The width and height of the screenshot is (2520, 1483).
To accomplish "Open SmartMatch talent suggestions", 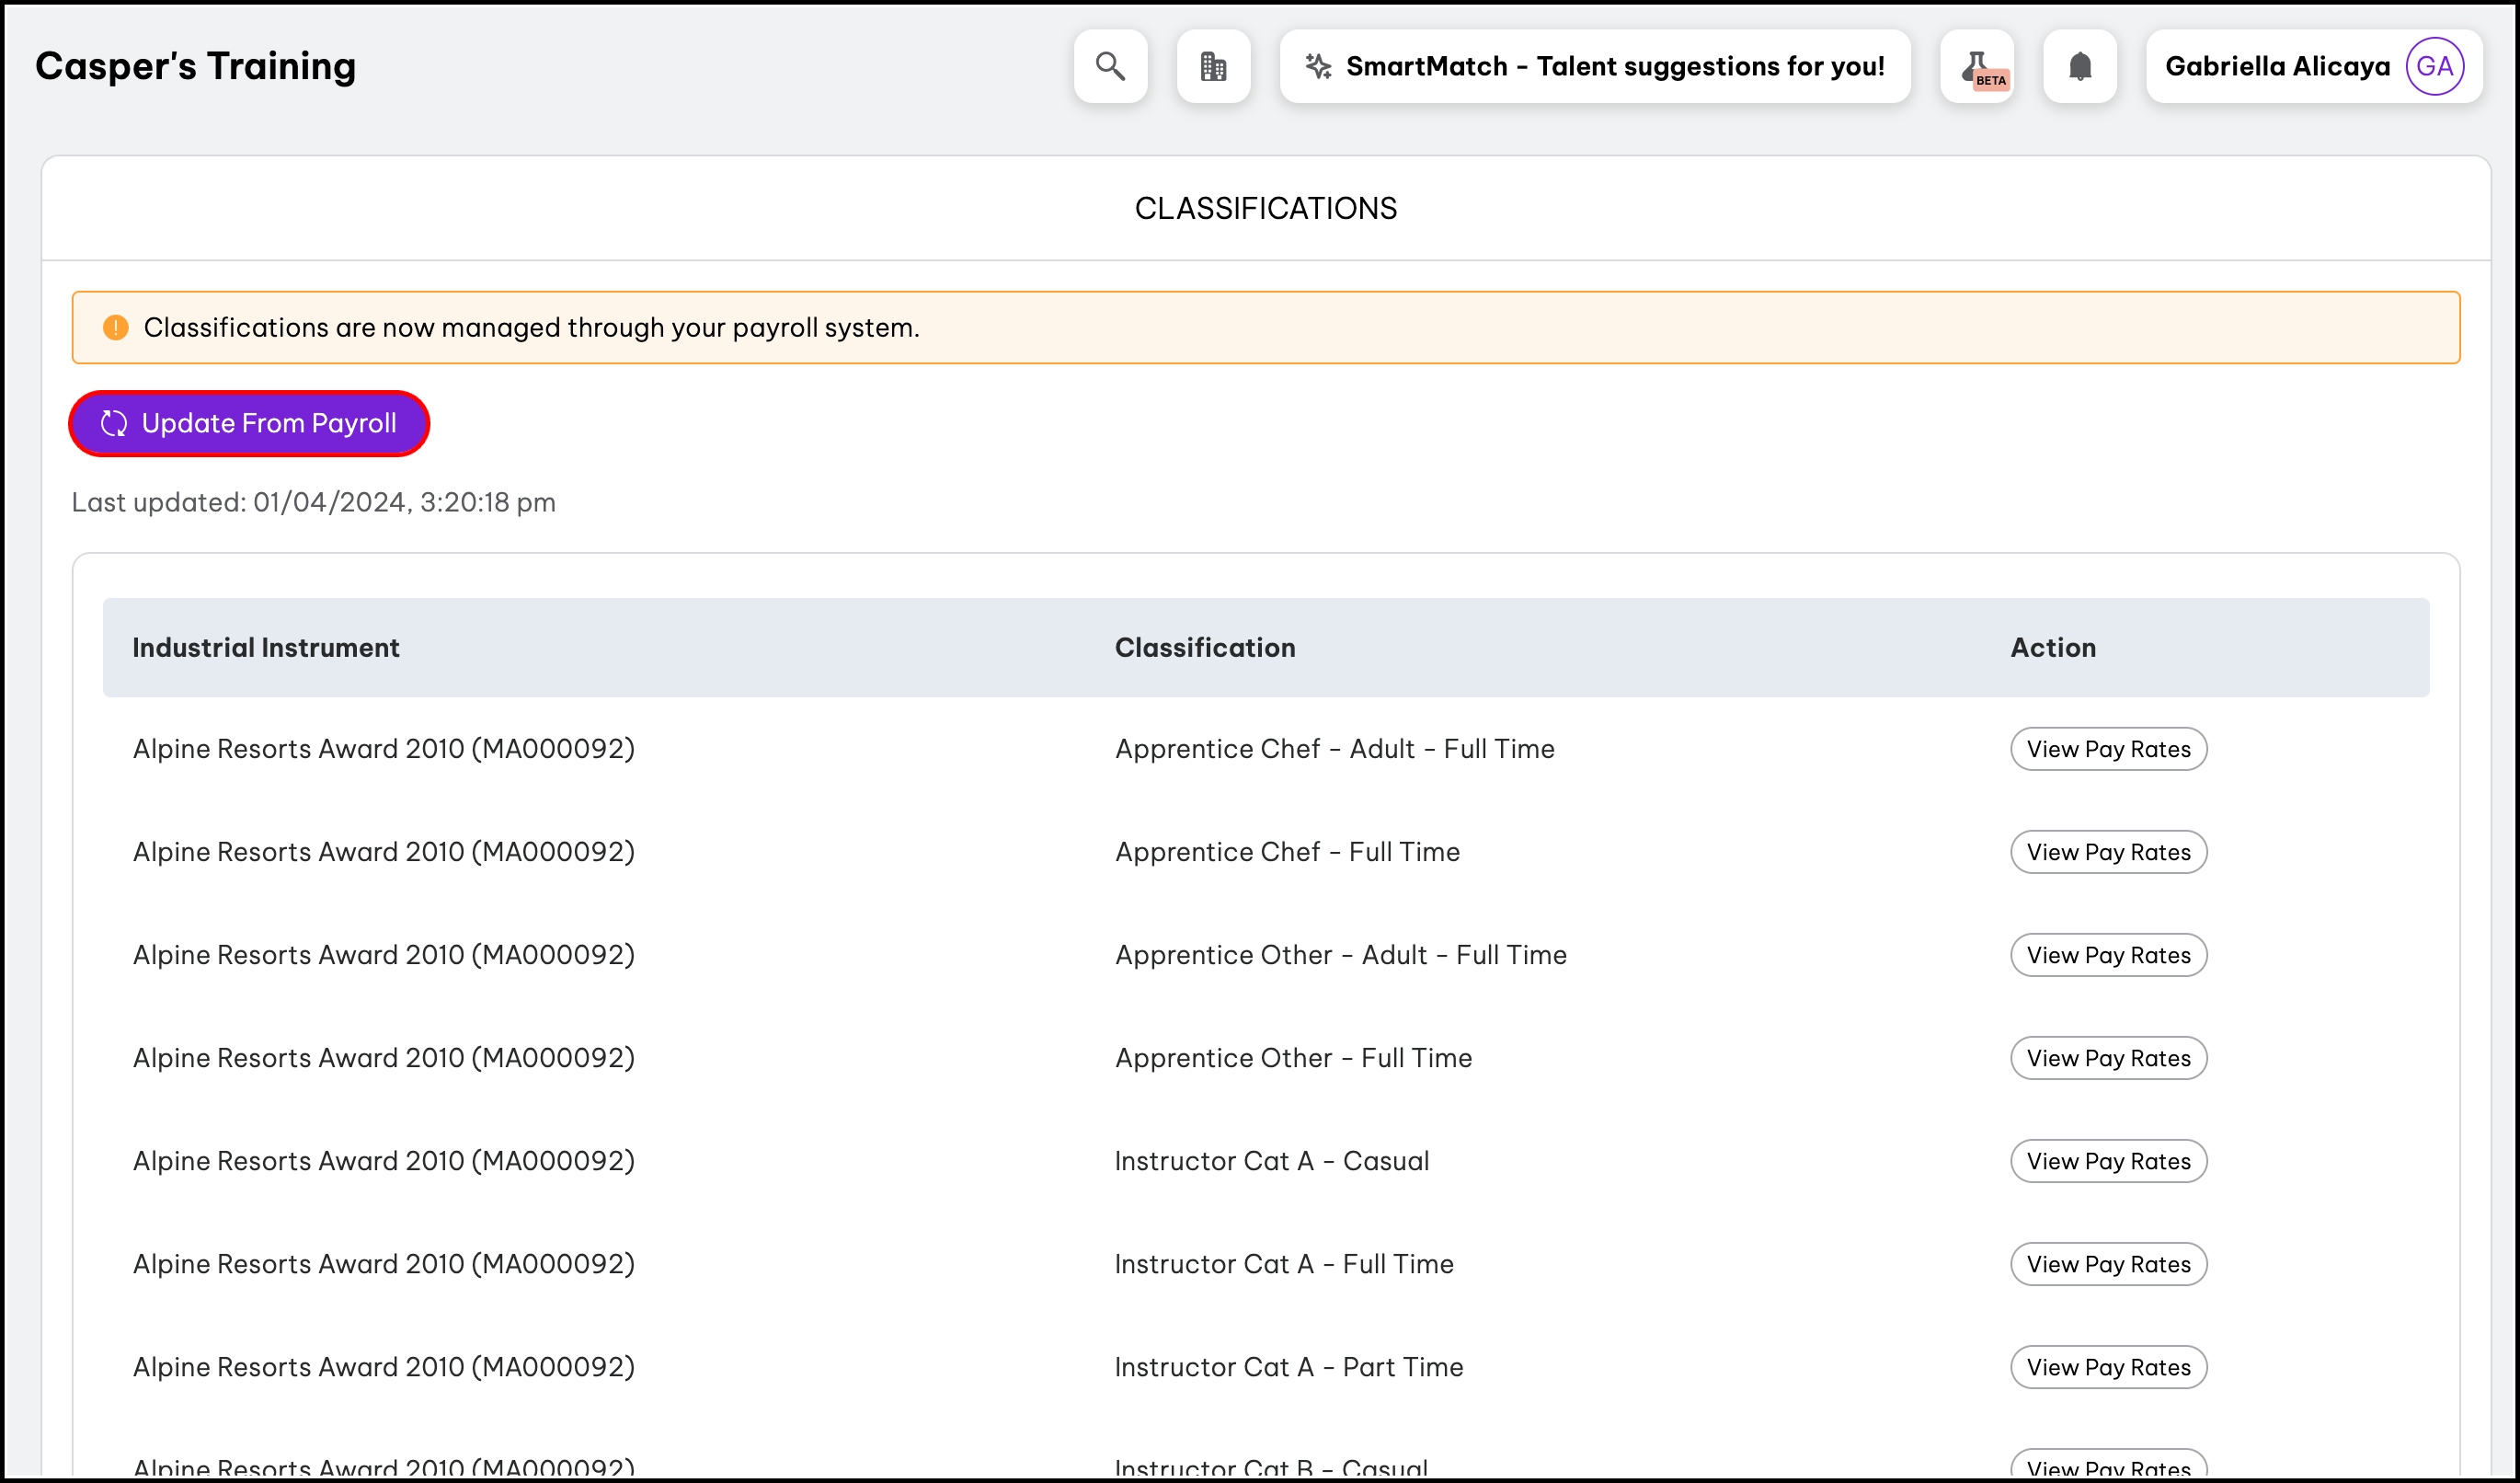I will pos(1613,66).
